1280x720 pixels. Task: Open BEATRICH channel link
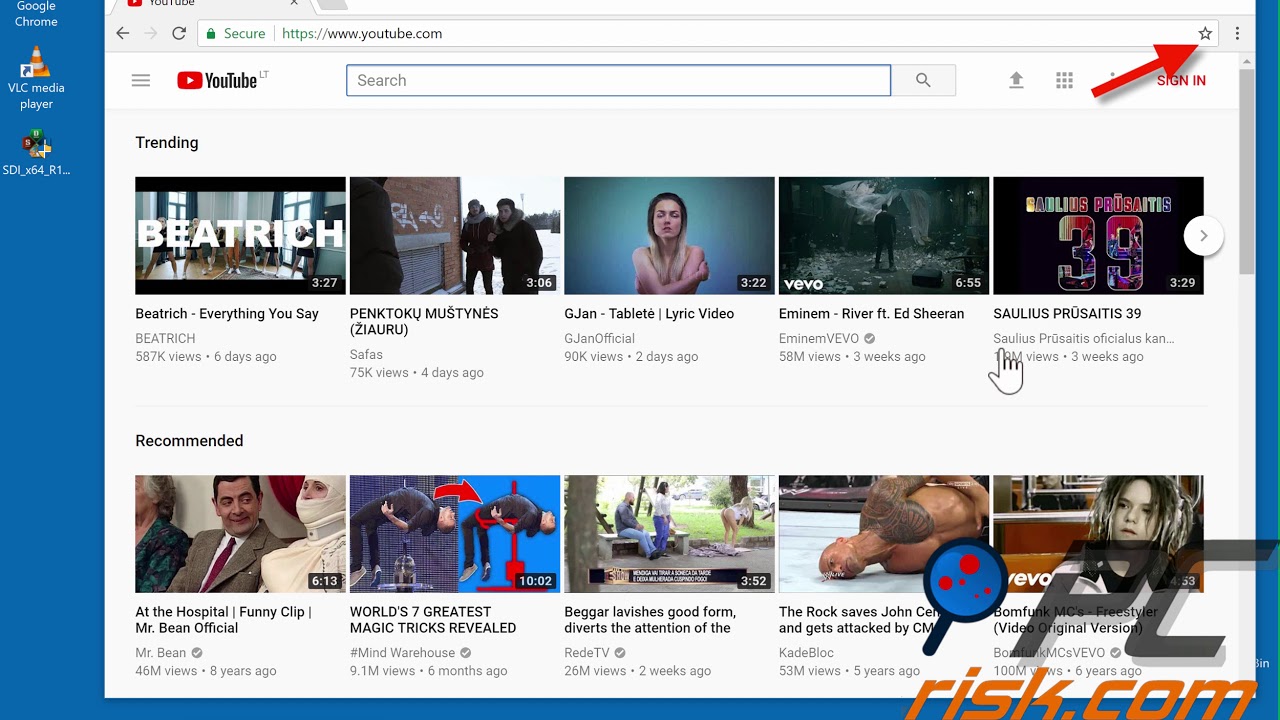click(165, 339)
